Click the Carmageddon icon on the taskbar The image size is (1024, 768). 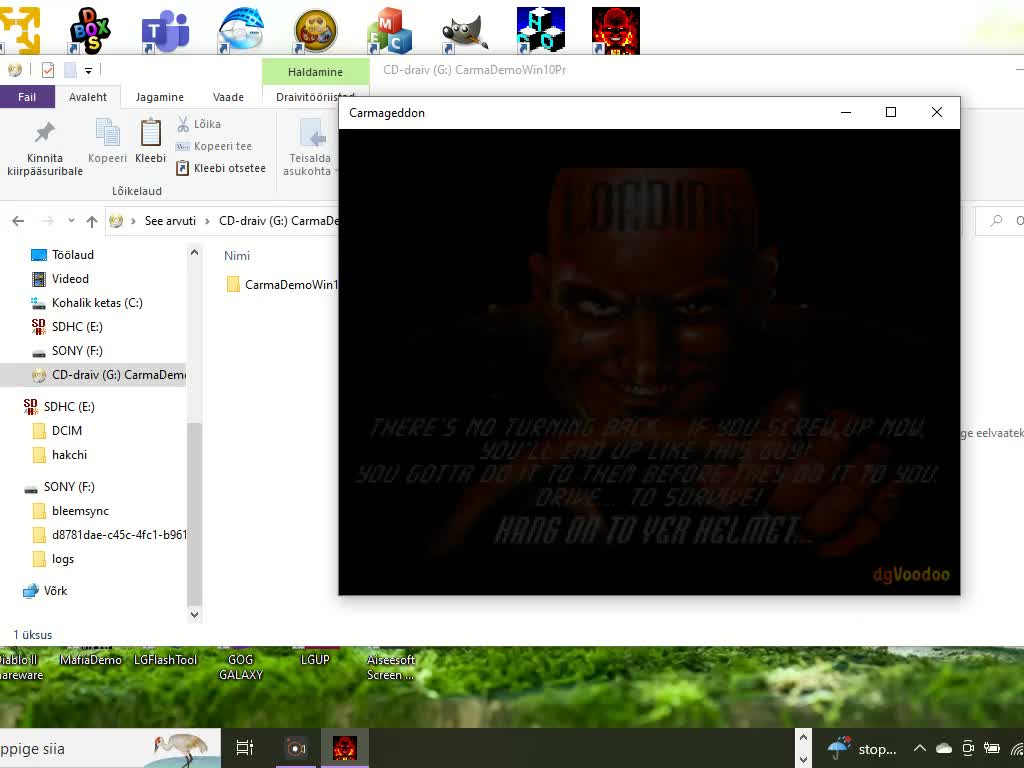coord(345,748)
